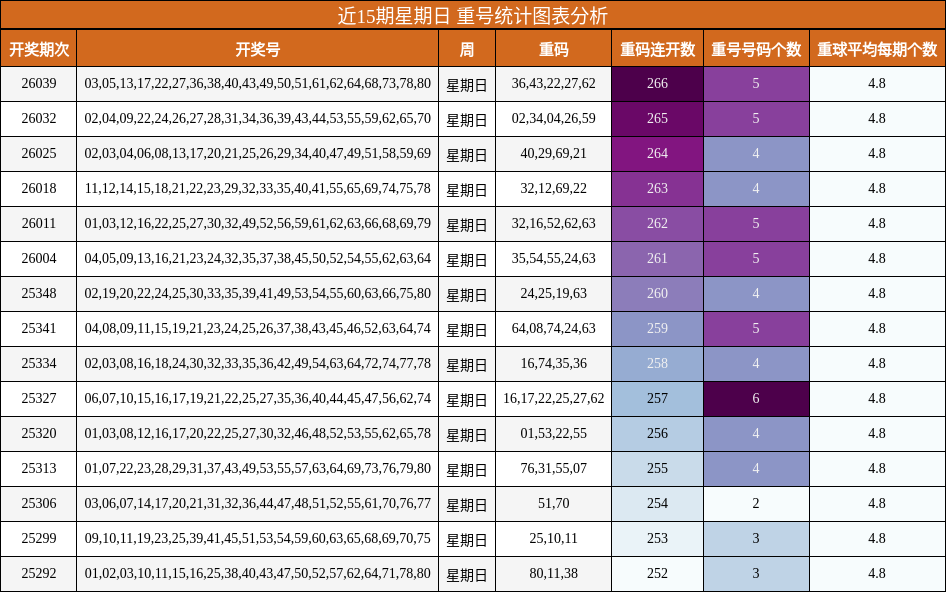Click the cell showing repeat count 6
Image resolution: width=946 pixels, height=592 pixels.
coord(756,397)
